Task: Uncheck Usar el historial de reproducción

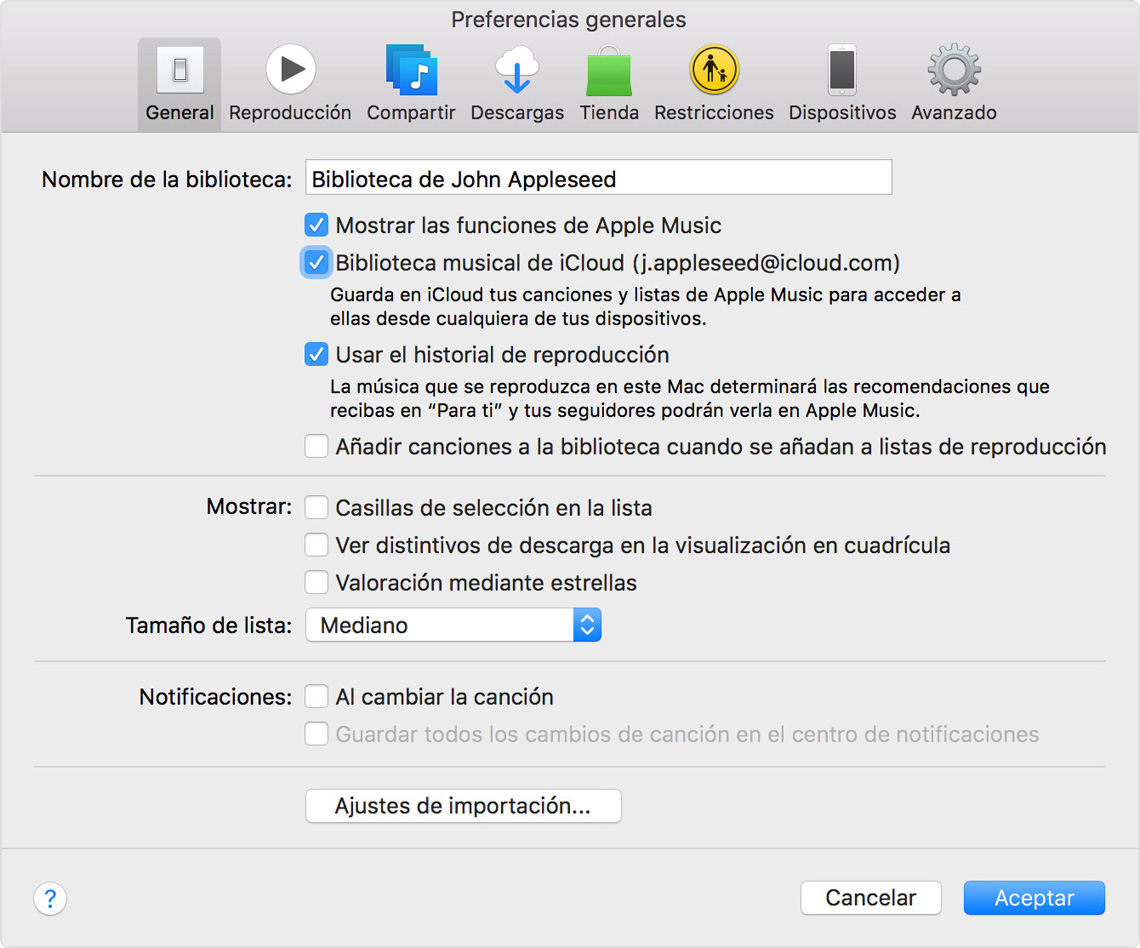Action: pos(316,355)
